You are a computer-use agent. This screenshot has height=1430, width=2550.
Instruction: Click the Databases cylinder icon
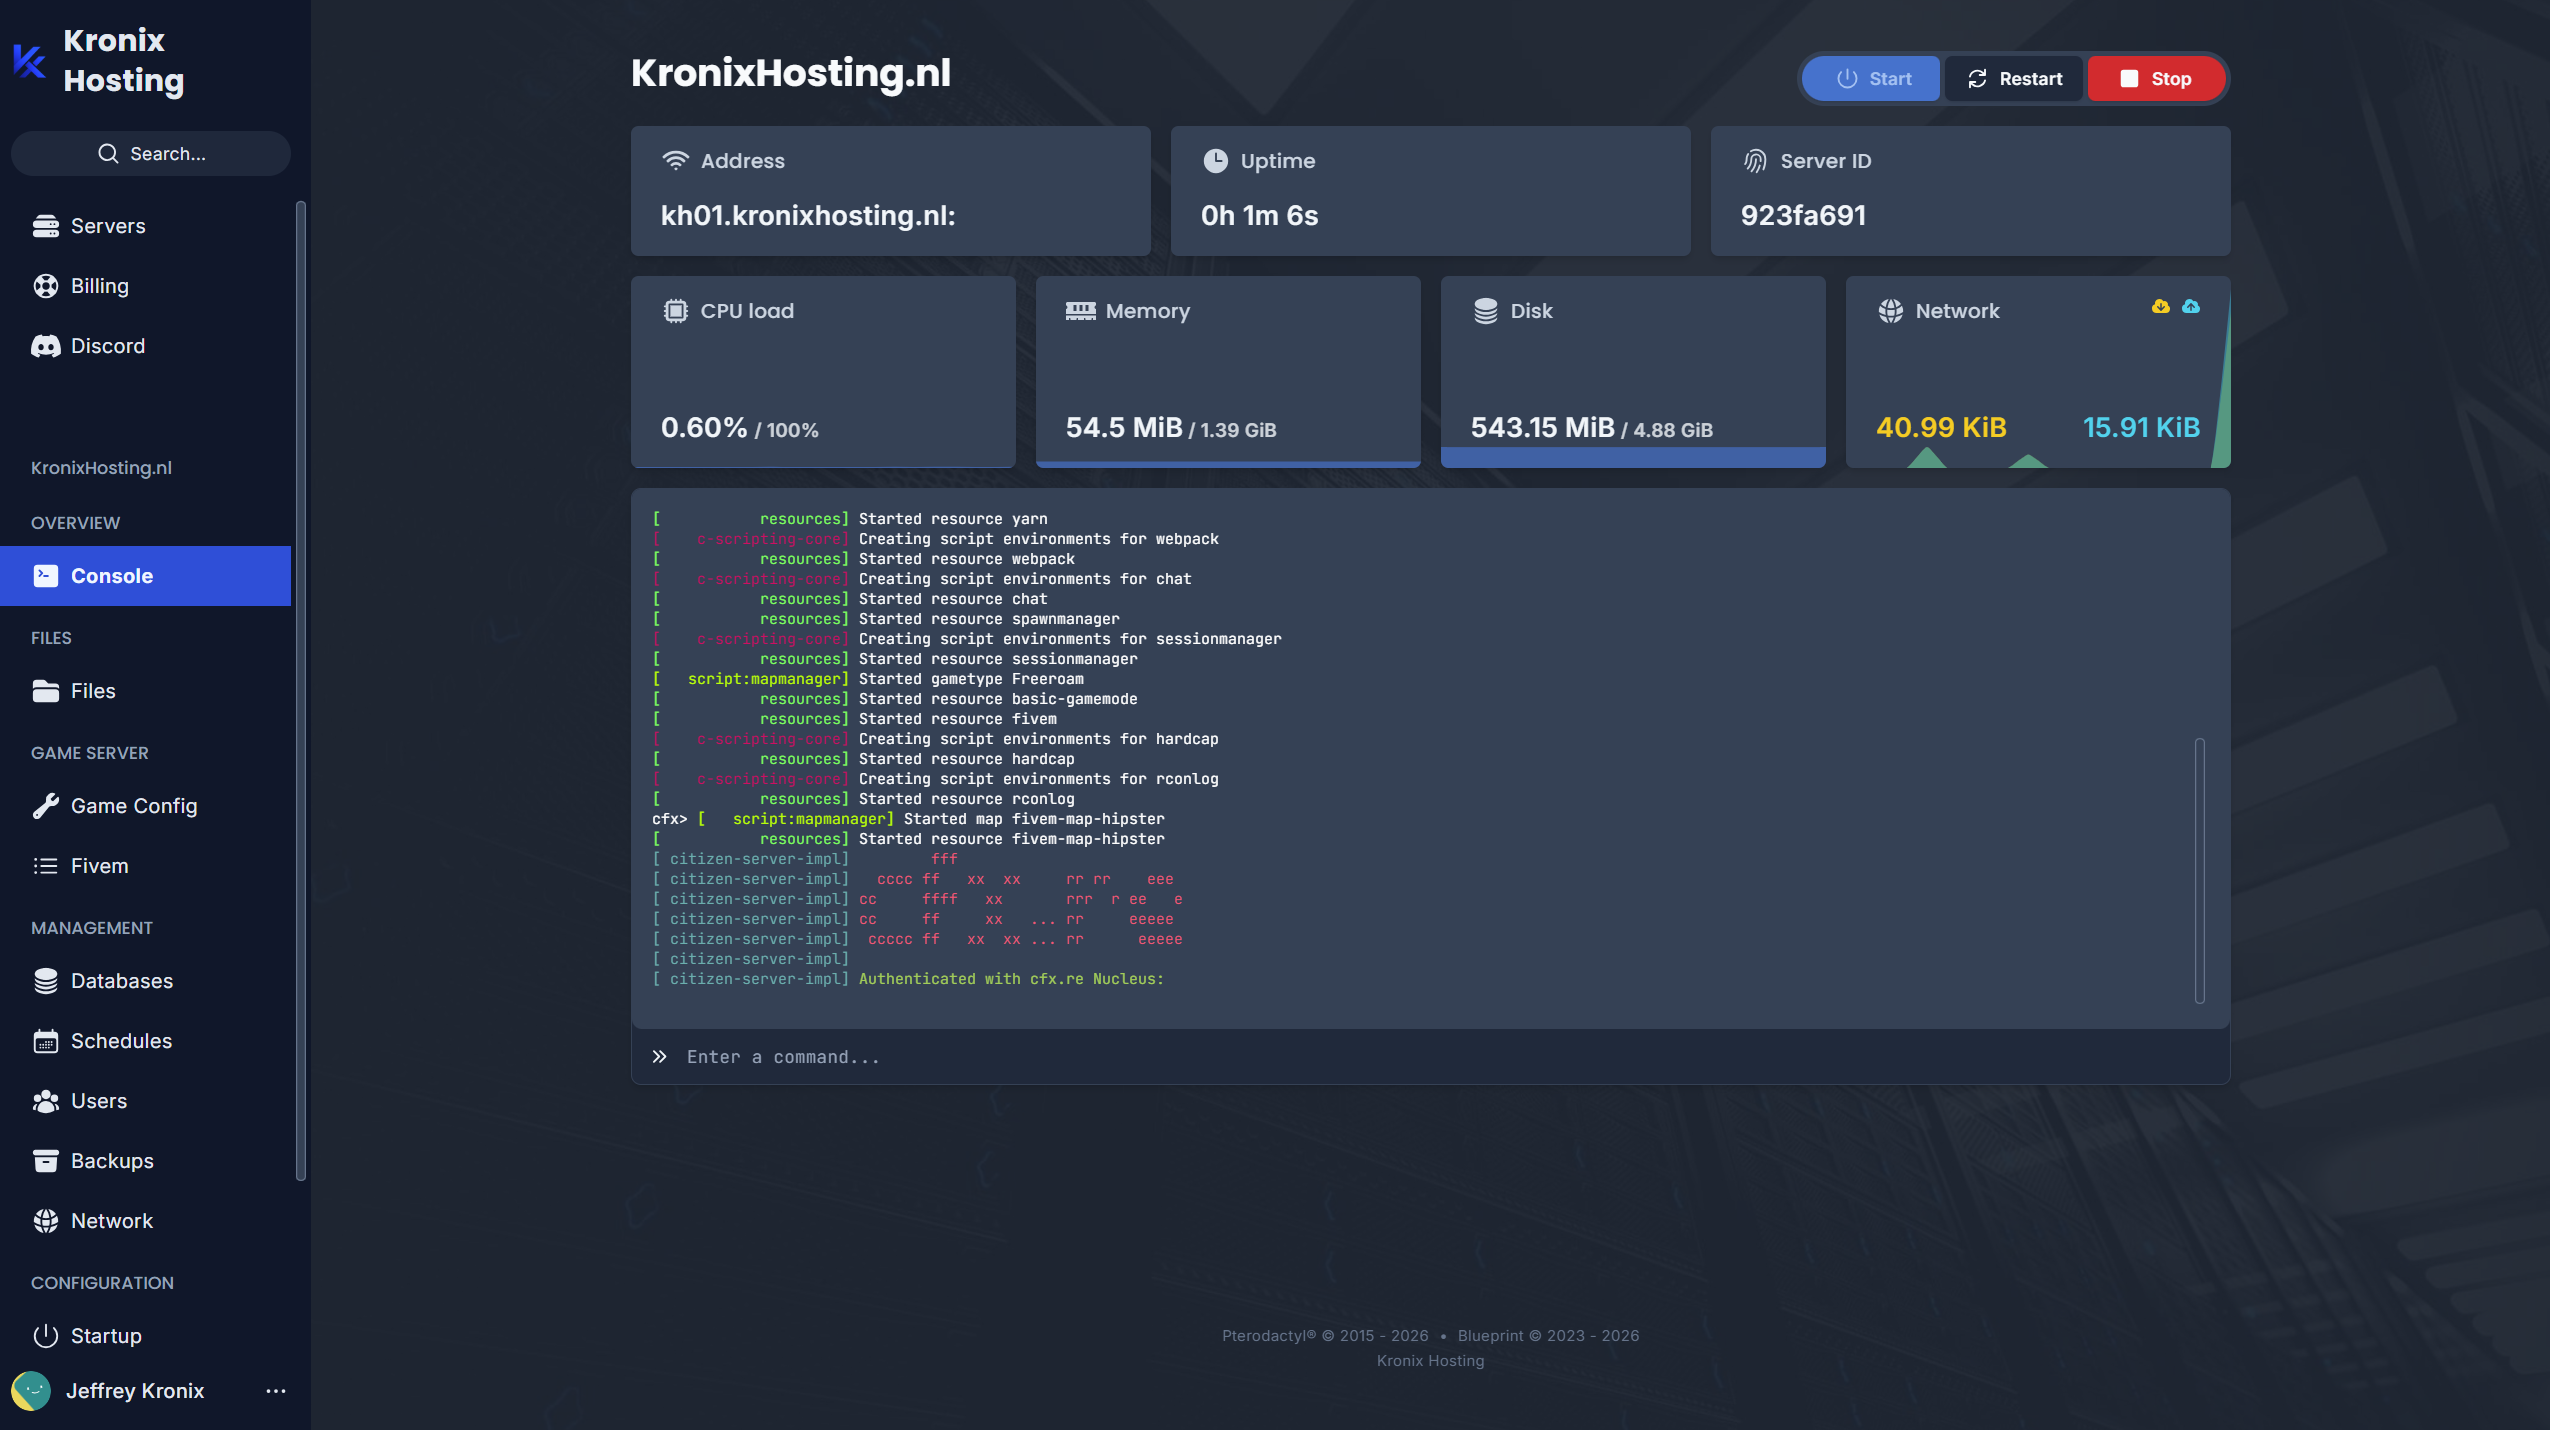tap(46, 981)
